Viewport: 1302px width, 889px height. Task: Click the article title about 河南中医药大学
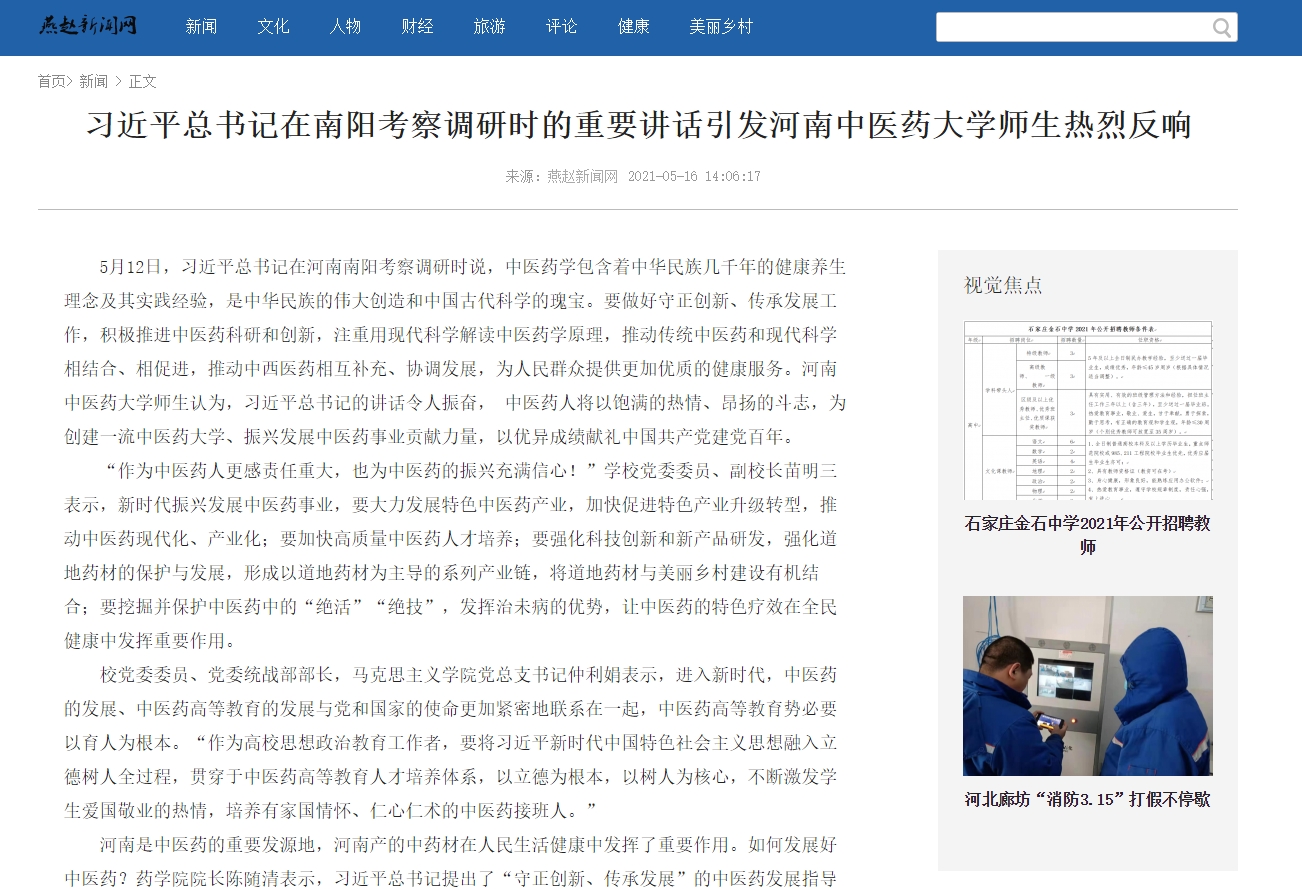[x=638, y=125]
